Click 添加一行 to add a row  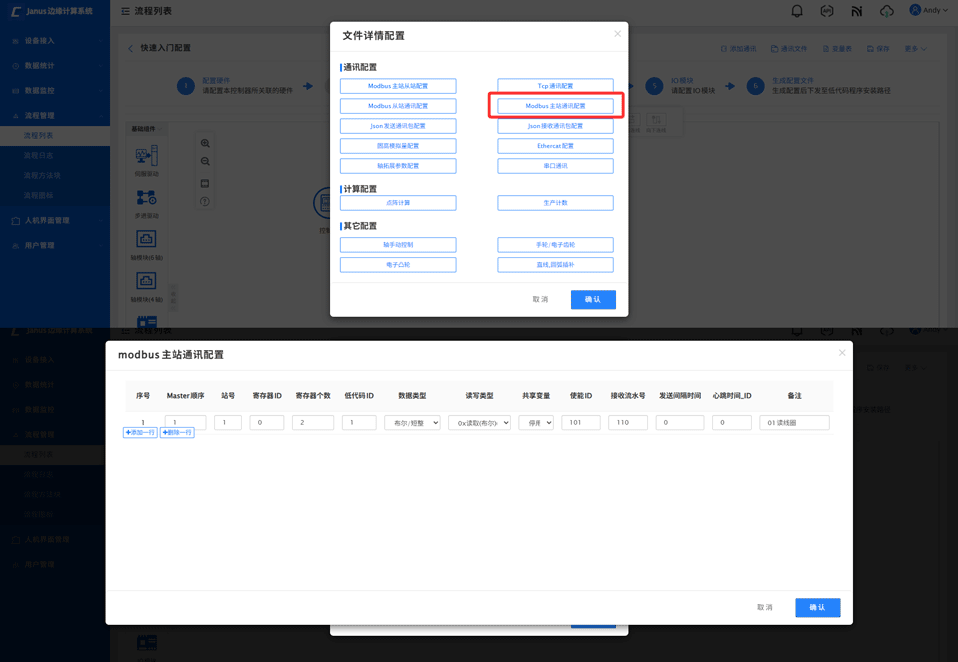click(x=140, y=433)
